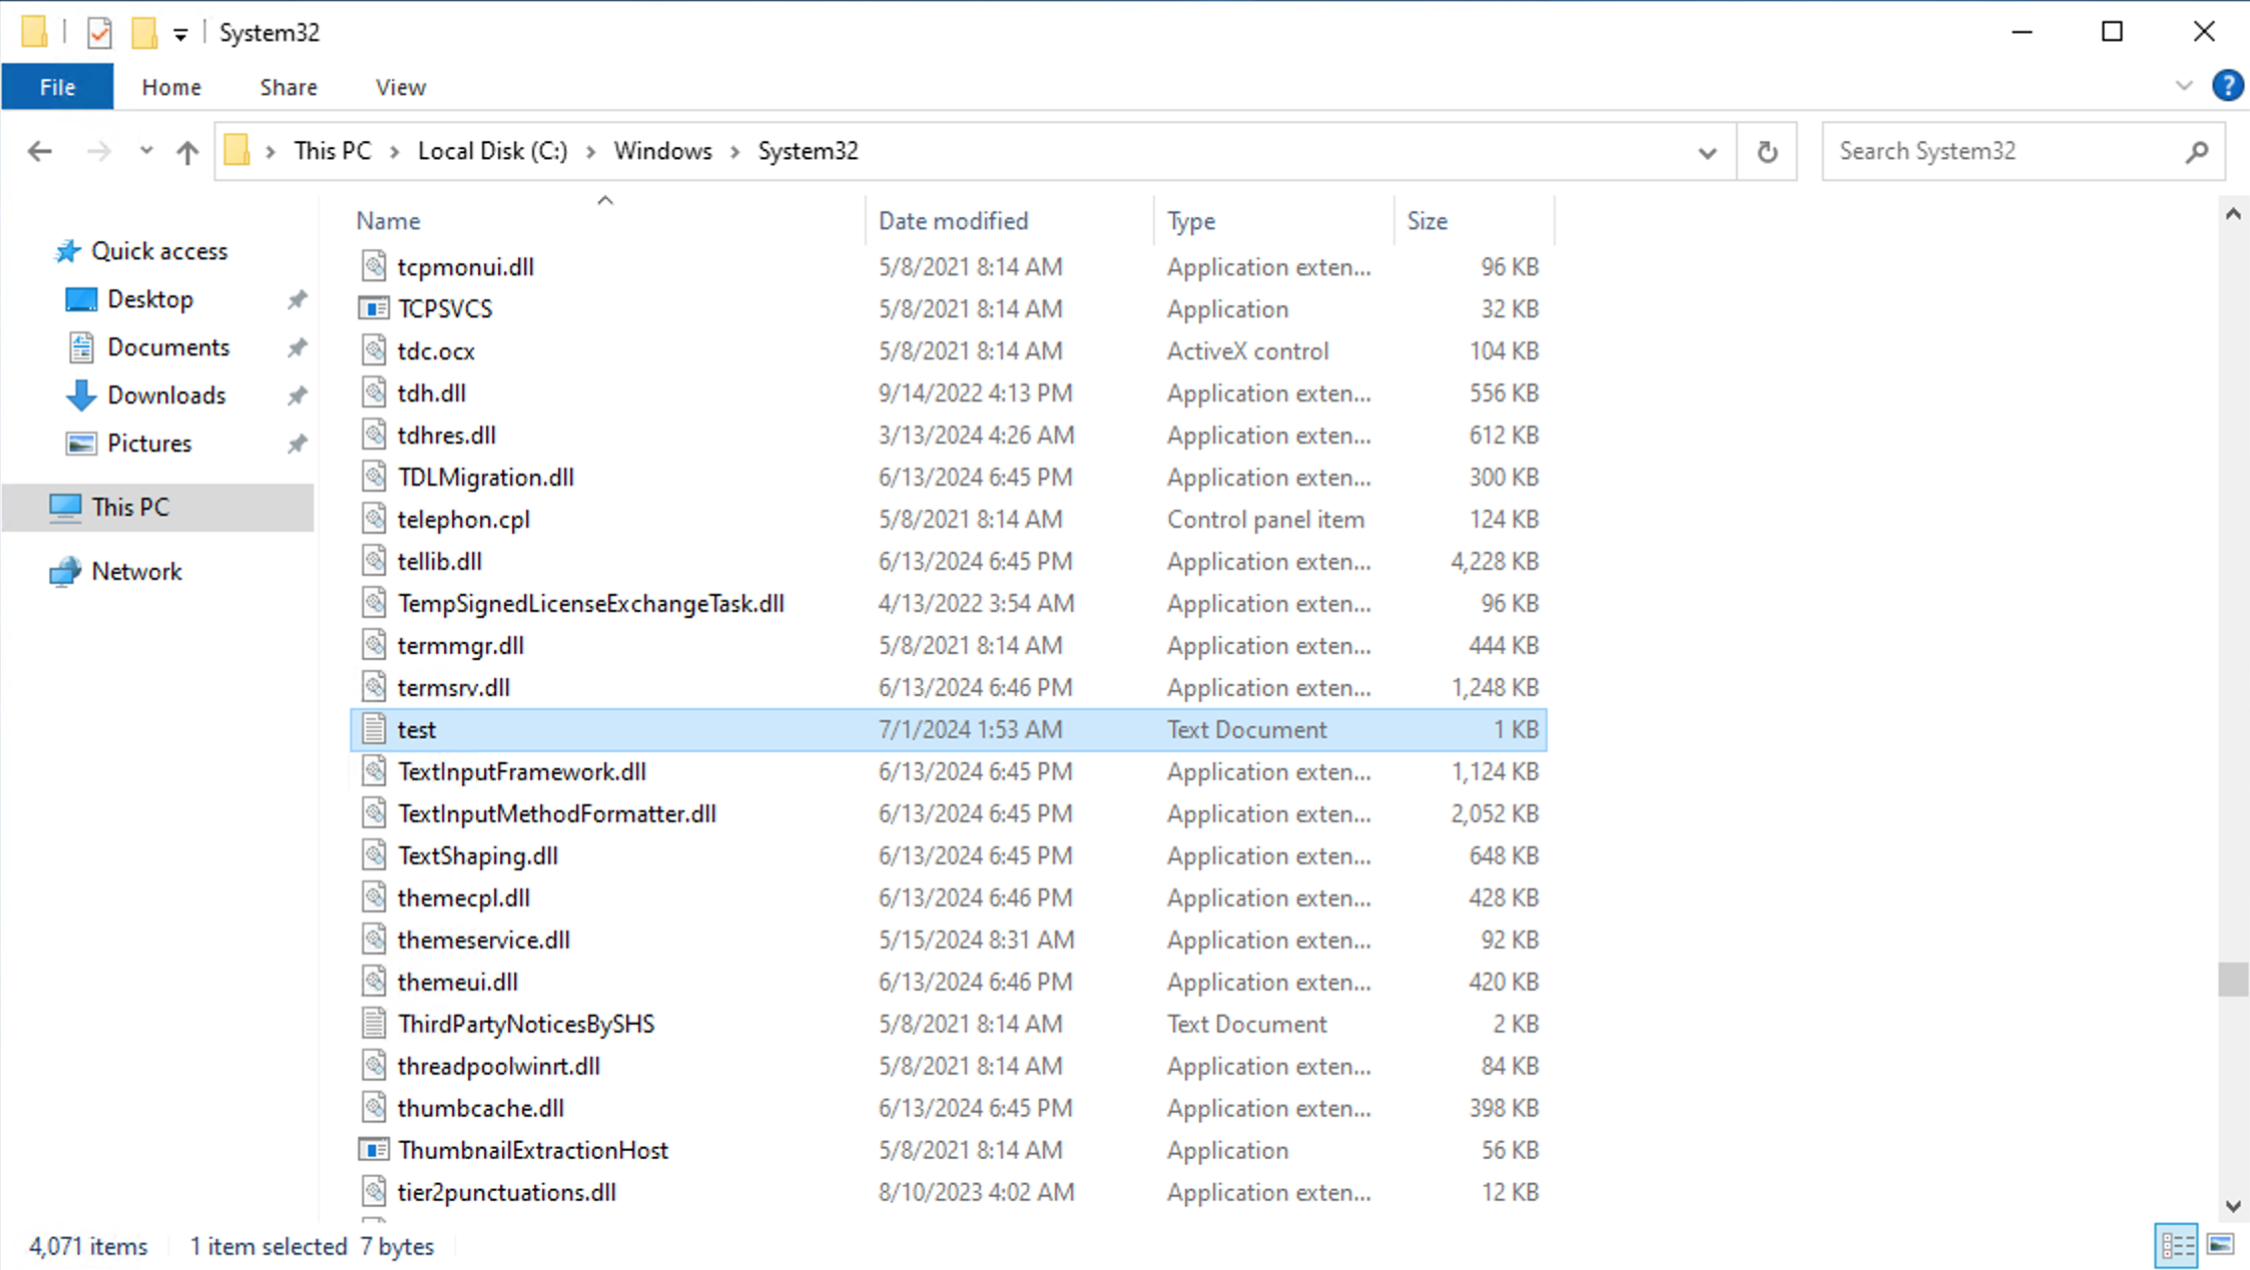Switch to details view in the status bar

[x=2176, y=1245]
